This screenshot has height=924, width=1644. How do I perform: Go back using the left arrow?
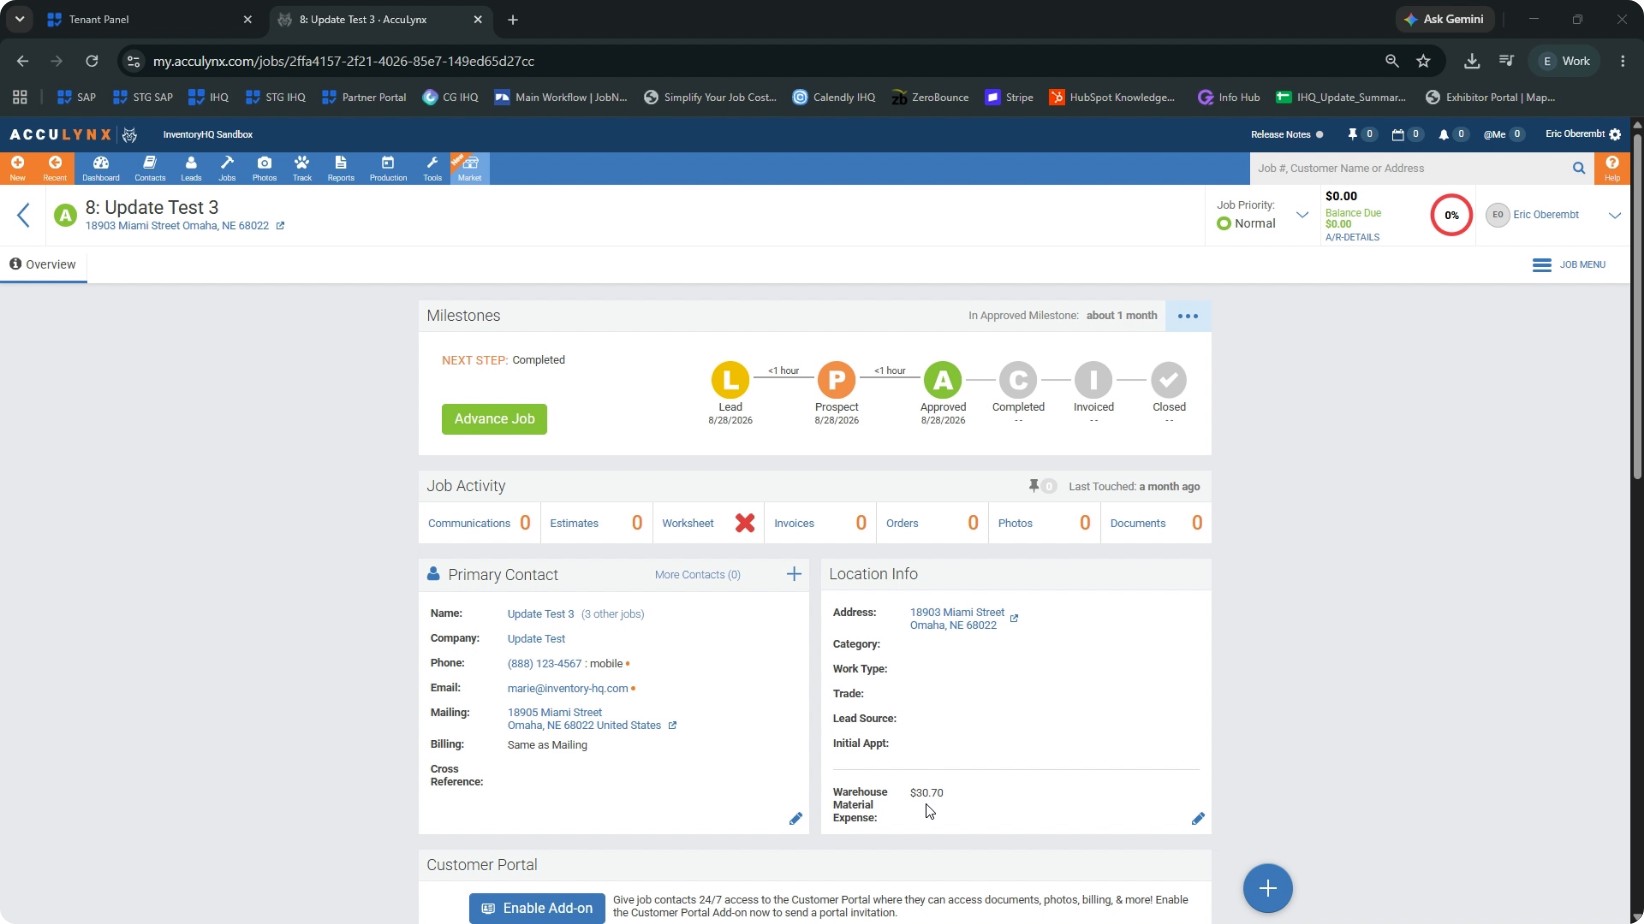pos(23,215)
